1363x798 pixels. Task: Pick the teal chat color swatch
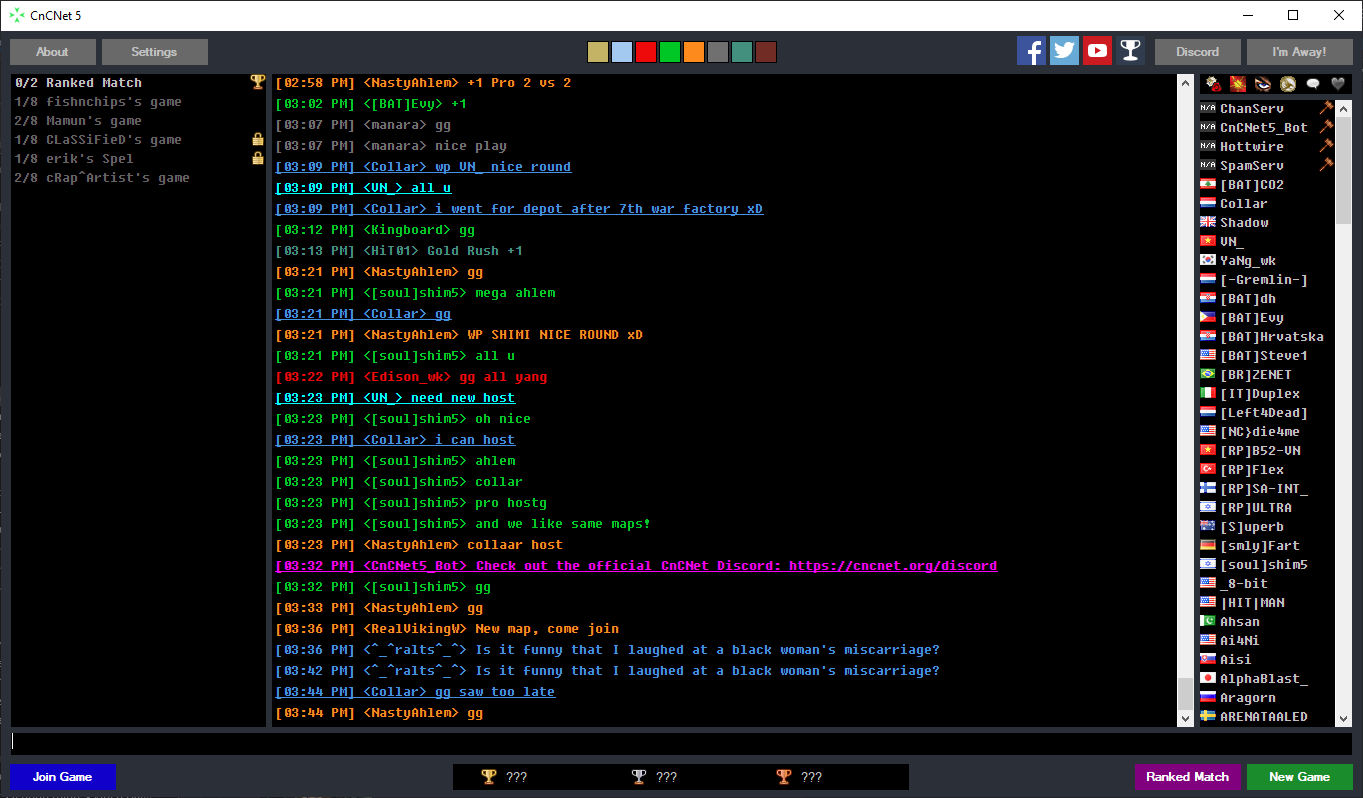[x=741, y=52]
